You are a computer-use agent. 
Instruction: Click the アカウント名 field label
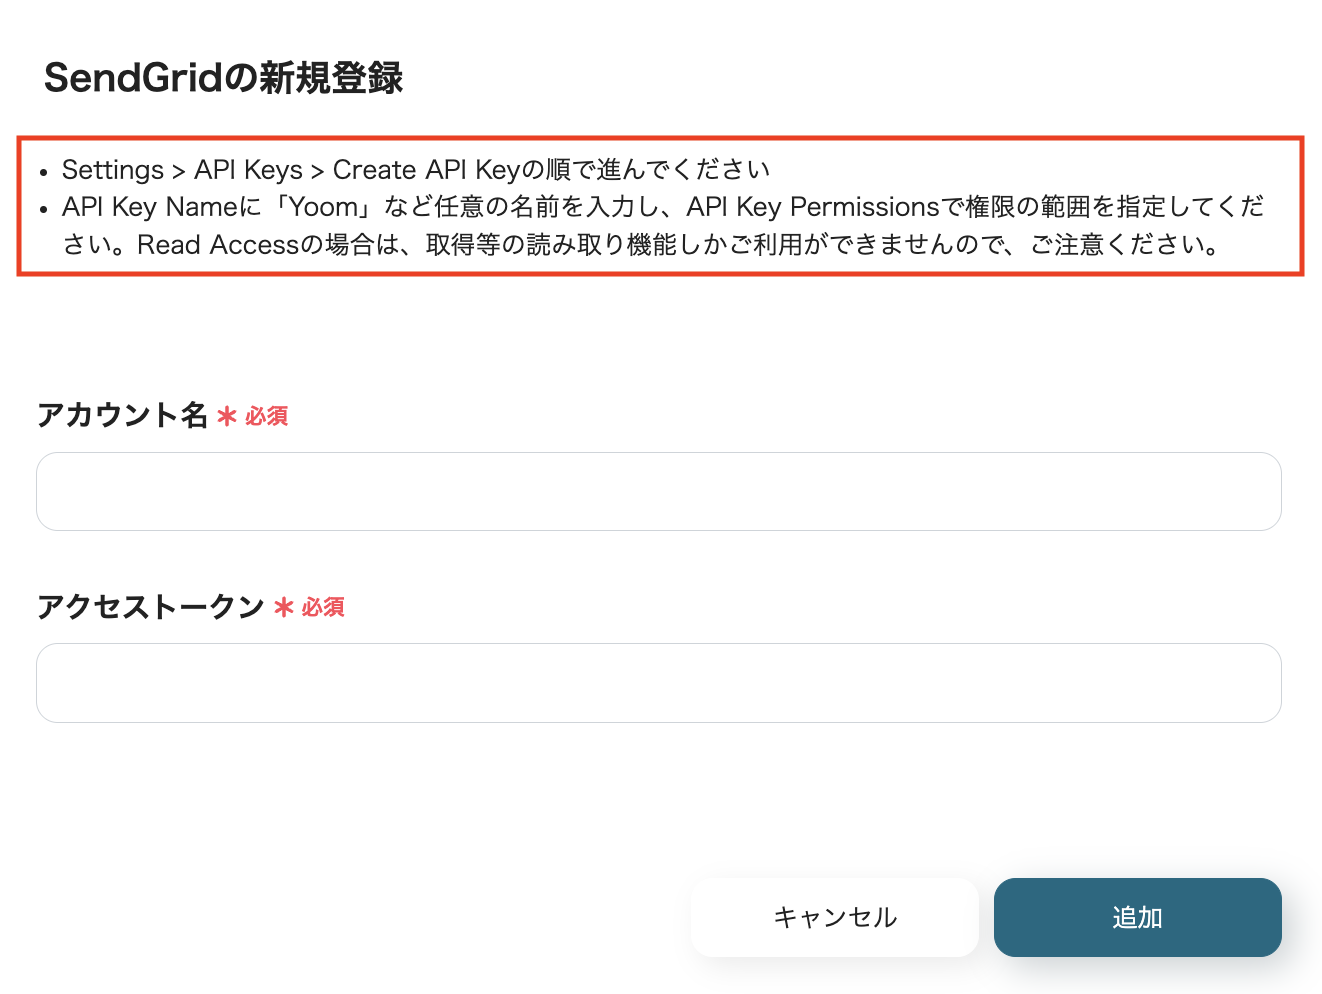pos(122,415)
